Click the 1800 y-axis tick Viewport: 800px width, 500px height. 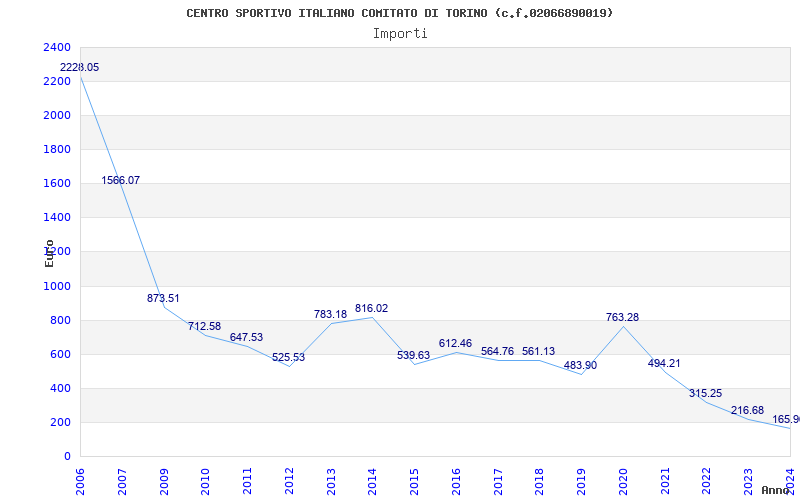click(57, 149)
